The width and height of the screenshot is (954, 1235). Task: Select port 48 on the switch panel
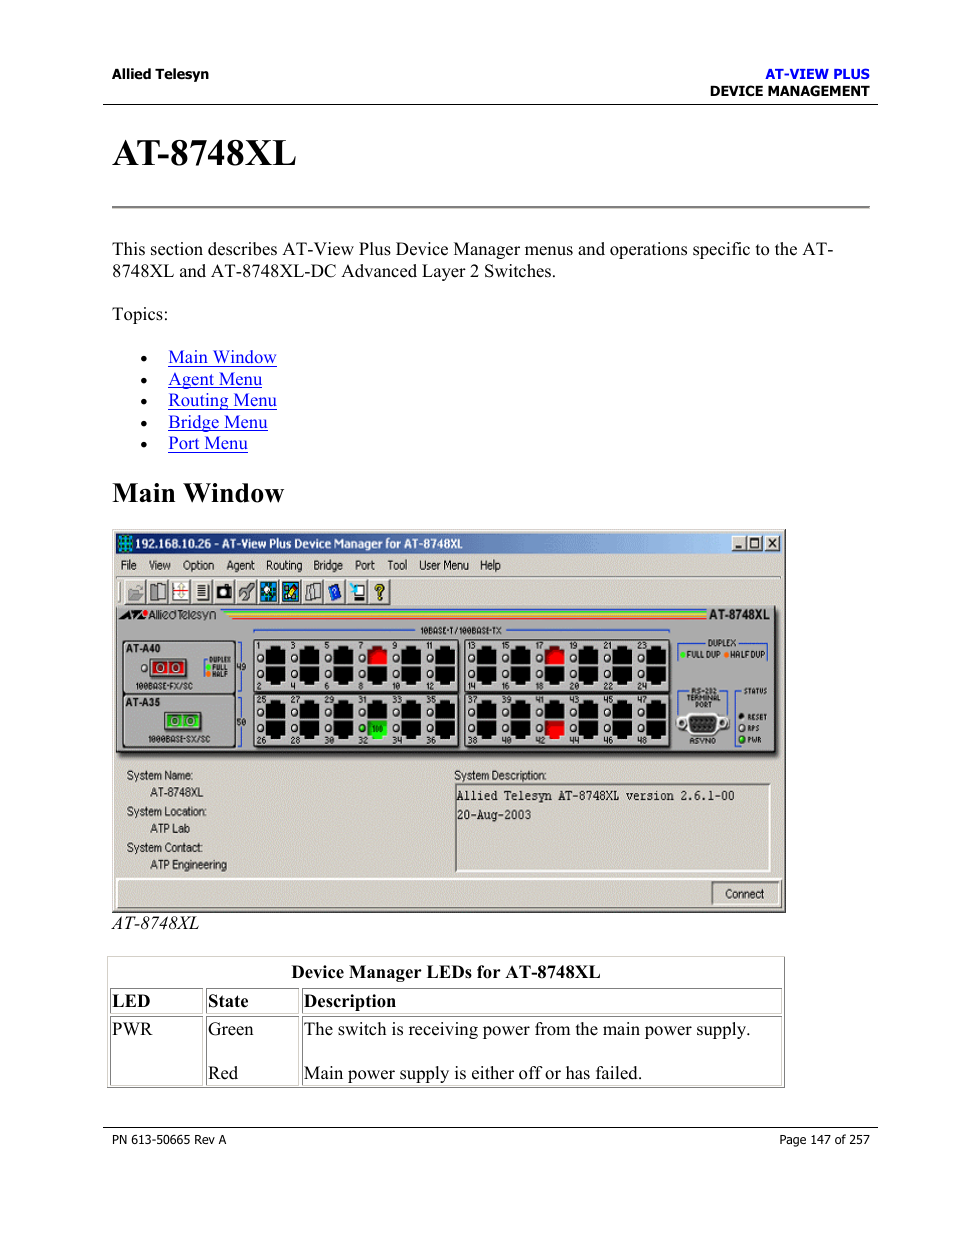point(656,728)
